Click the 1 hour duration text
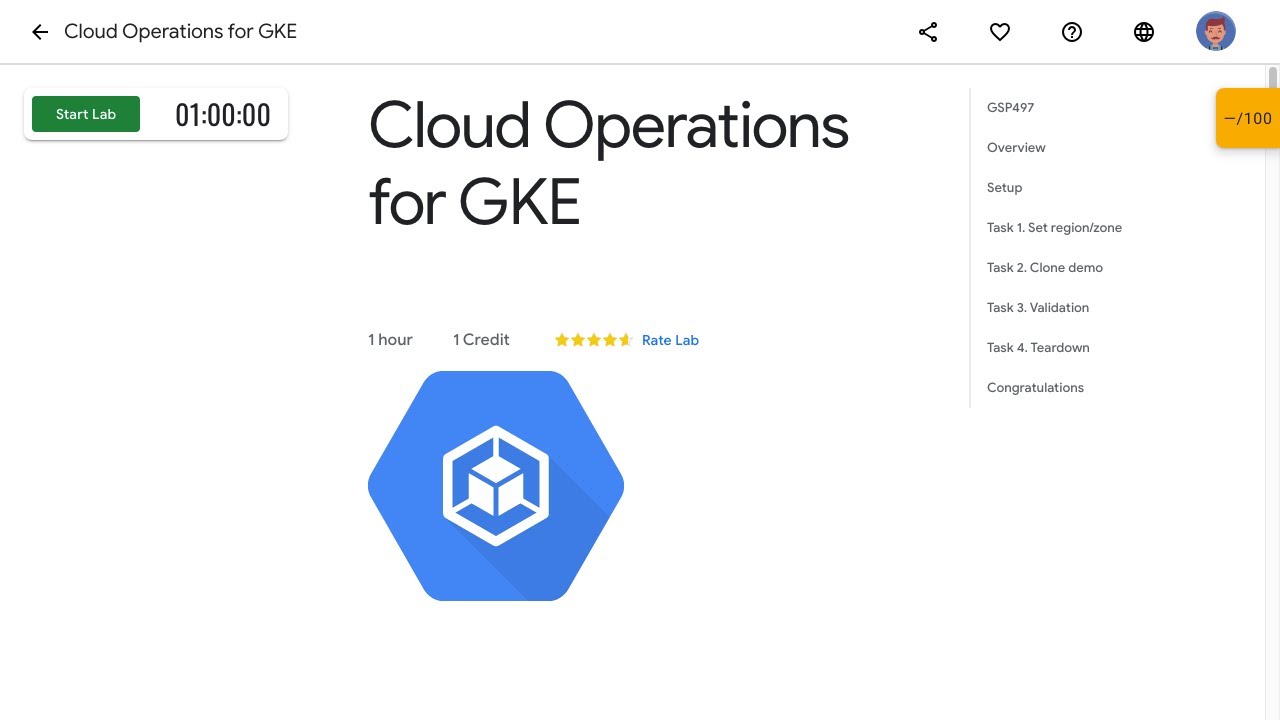1280x720 pixels. 390,340
